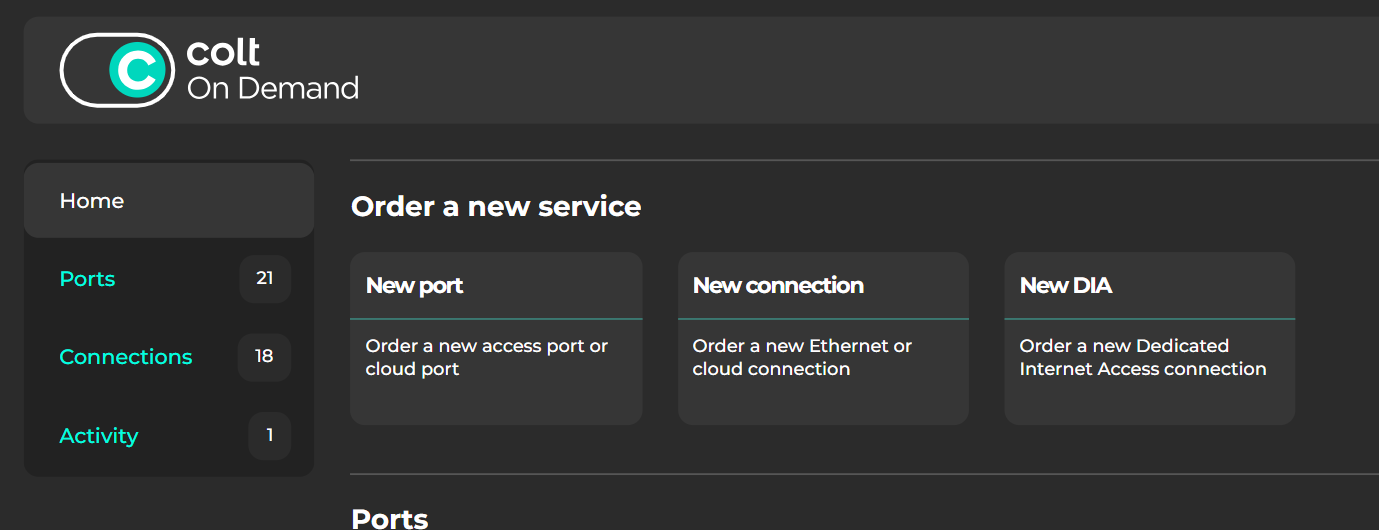Select the "New connection" card title
The width and height of the screenshot is (1379, 530).
[778, 286]
